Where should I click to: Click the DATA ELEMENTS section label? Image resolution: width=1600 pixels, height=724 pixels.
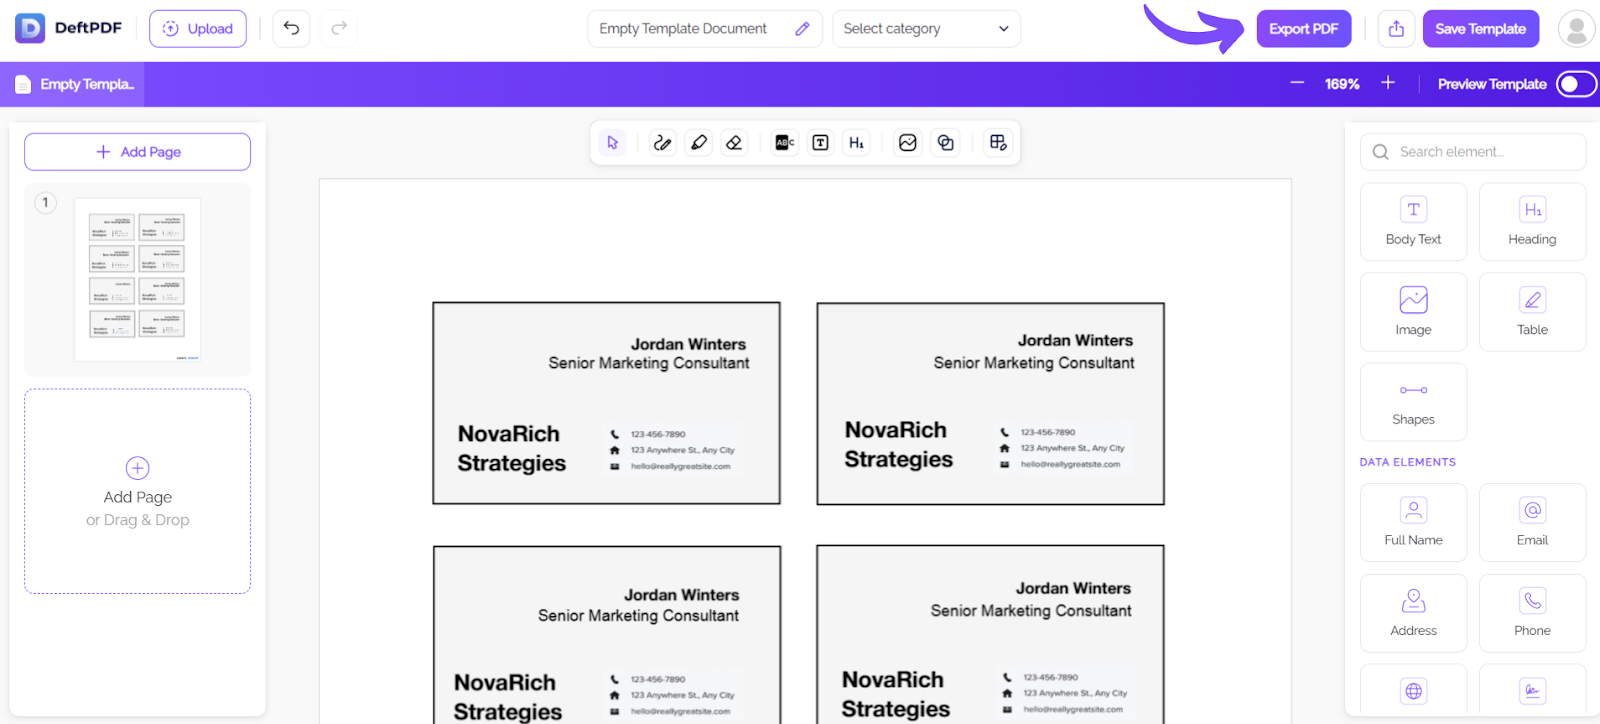pos(1407,462)
